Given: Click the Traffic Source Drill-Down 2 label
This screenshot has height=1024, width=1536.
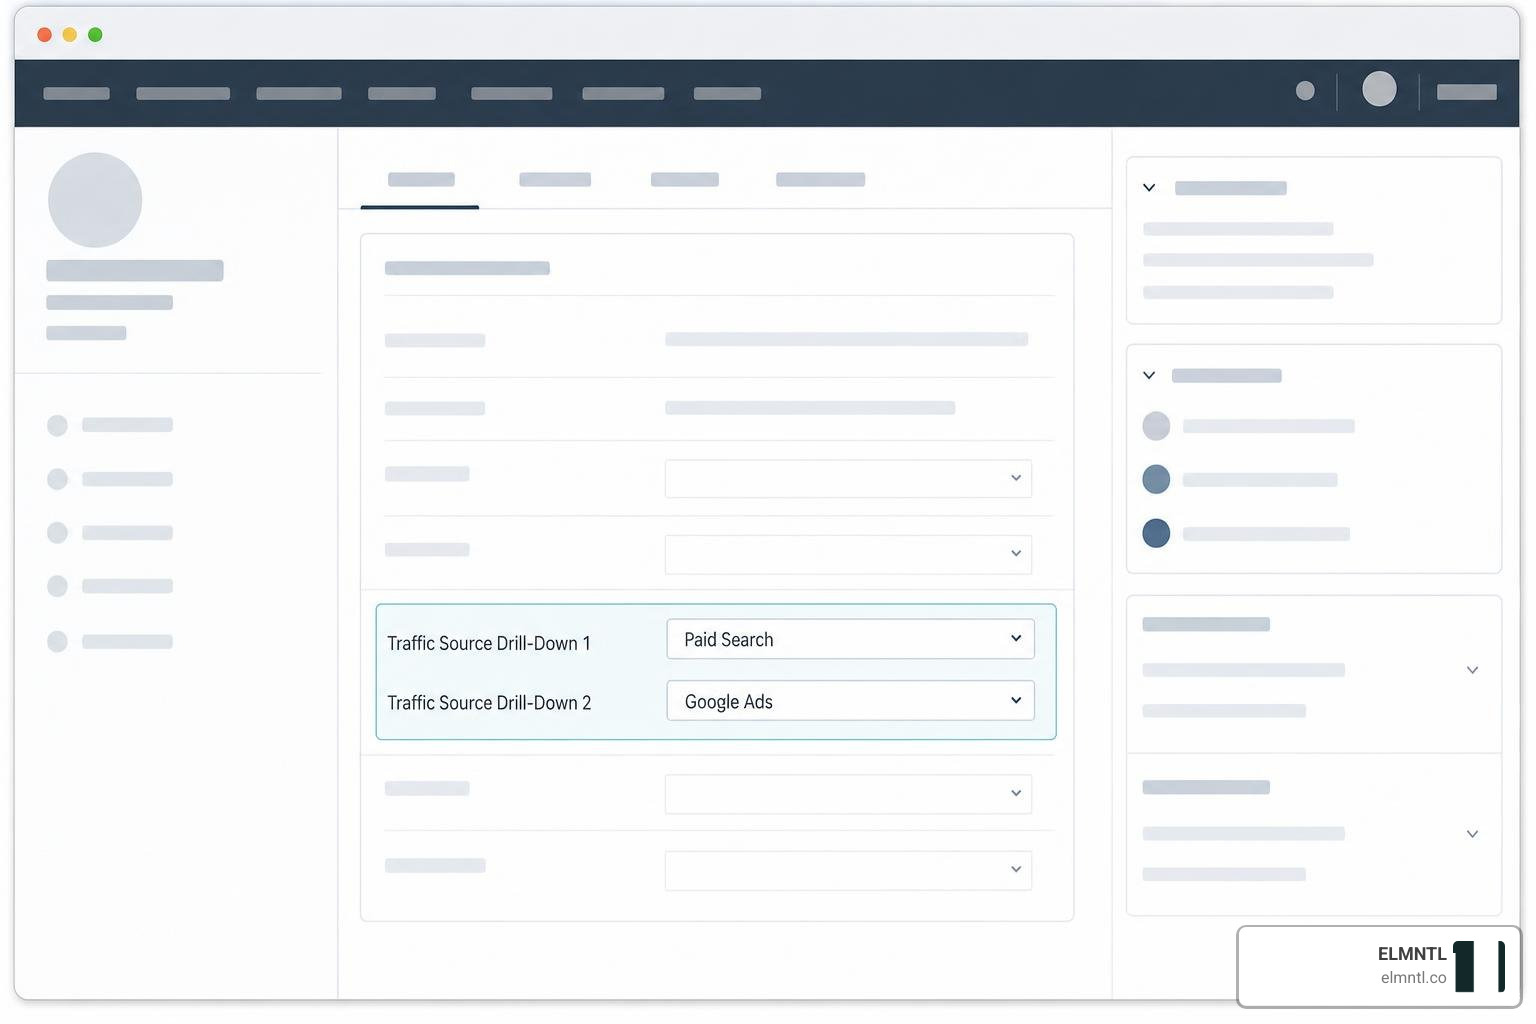Looking at the screenshot, I should tap(489, 703).
